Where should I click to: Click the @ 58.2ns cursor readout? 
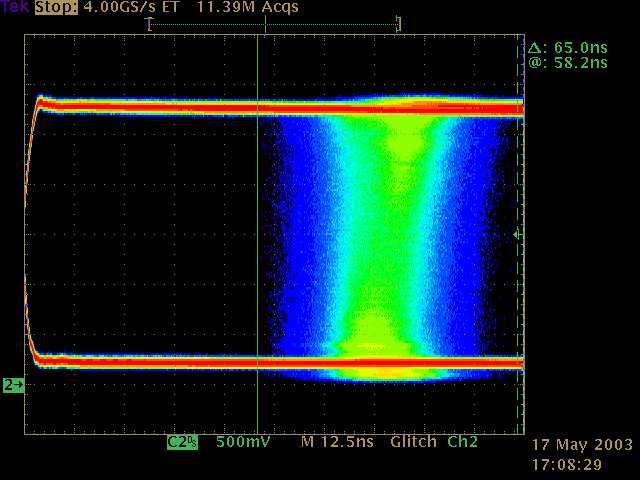point(568,63)
